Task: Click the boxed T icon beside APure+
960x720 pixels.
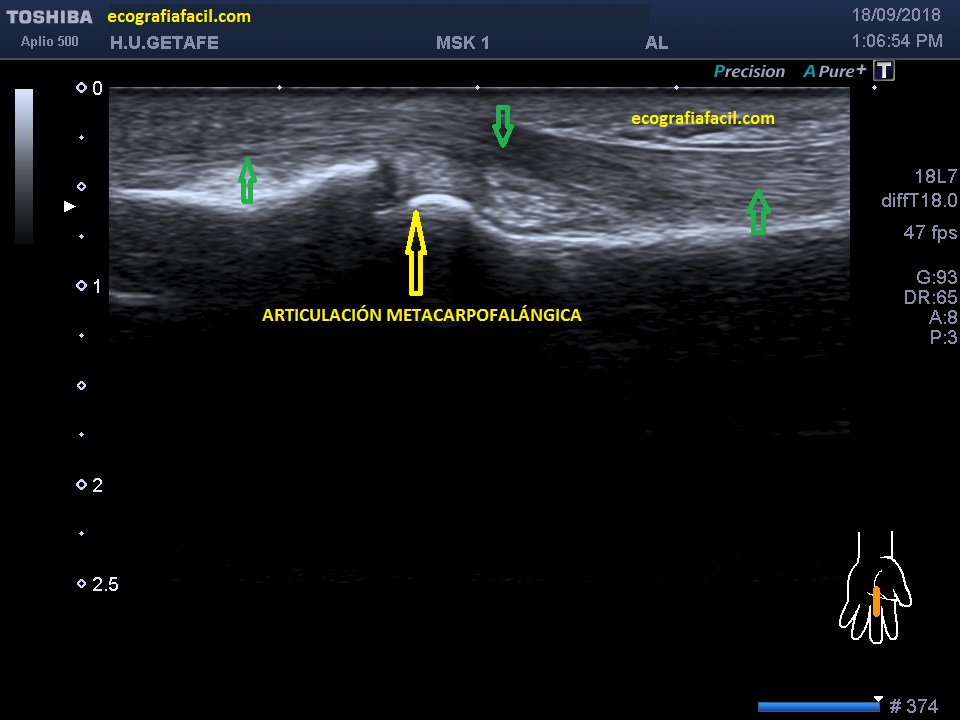Action: tap(883, 71)
